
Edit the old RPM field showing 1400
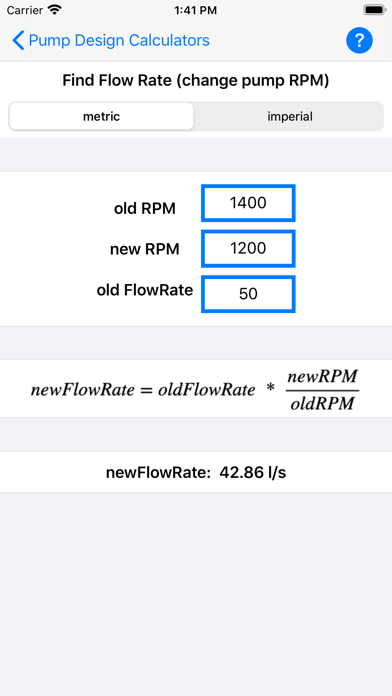(x=248, y=203)
